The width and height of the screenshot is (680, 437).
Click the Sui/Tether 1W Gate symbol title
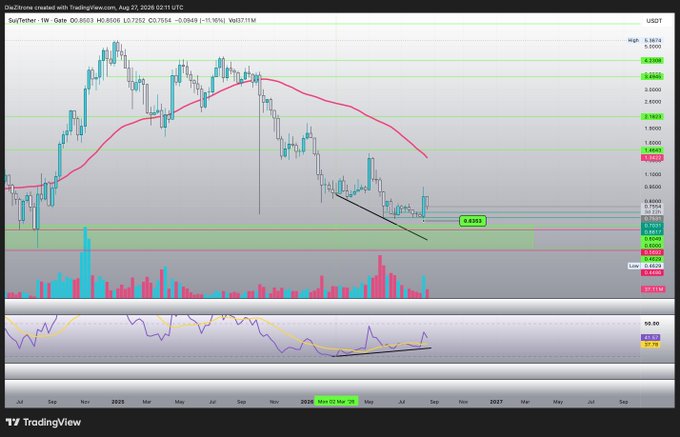pos(38,20)
